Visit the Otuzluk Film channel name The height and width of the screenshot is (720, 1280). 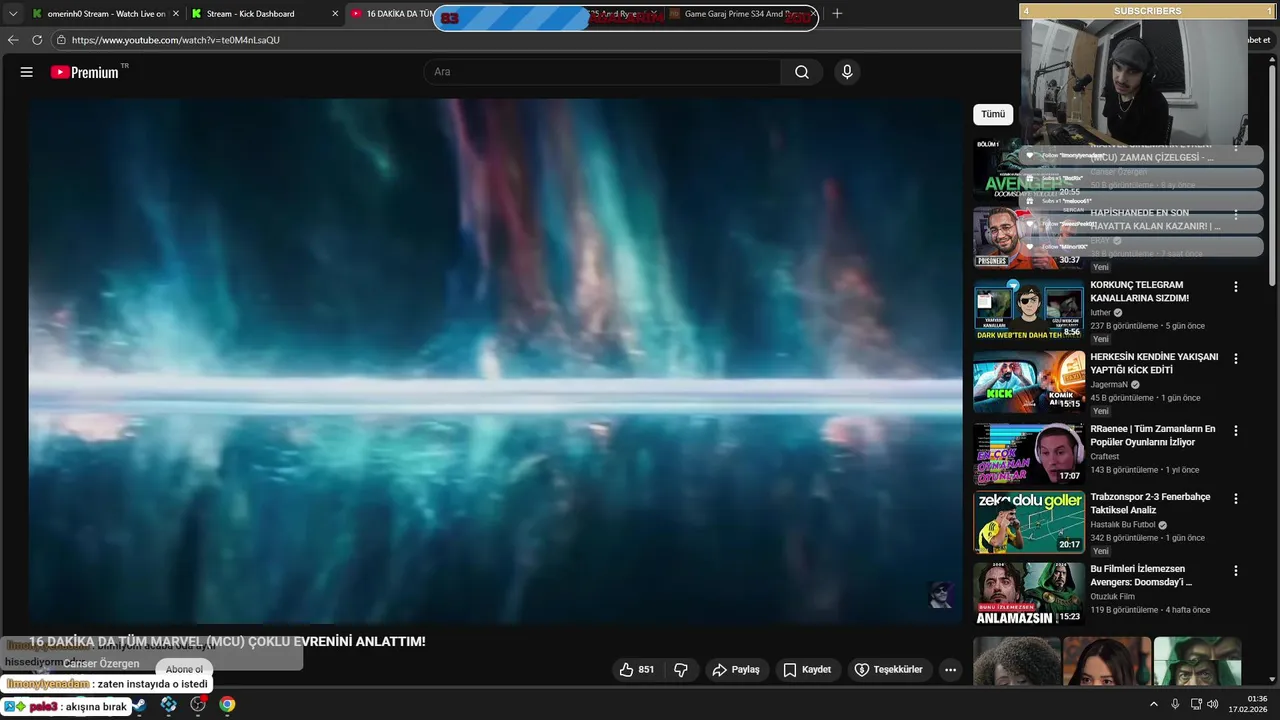click(1112, 597)
